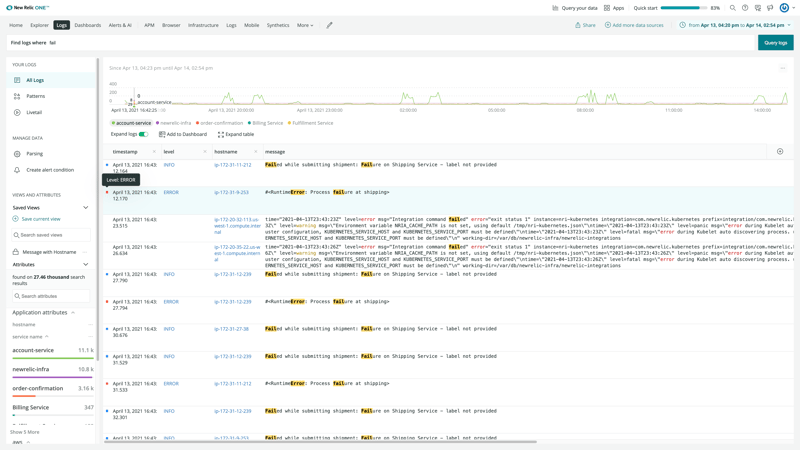Open the global search magnifier icon
The height and width of the screenshot is (450, 800).
coord(733,8)
